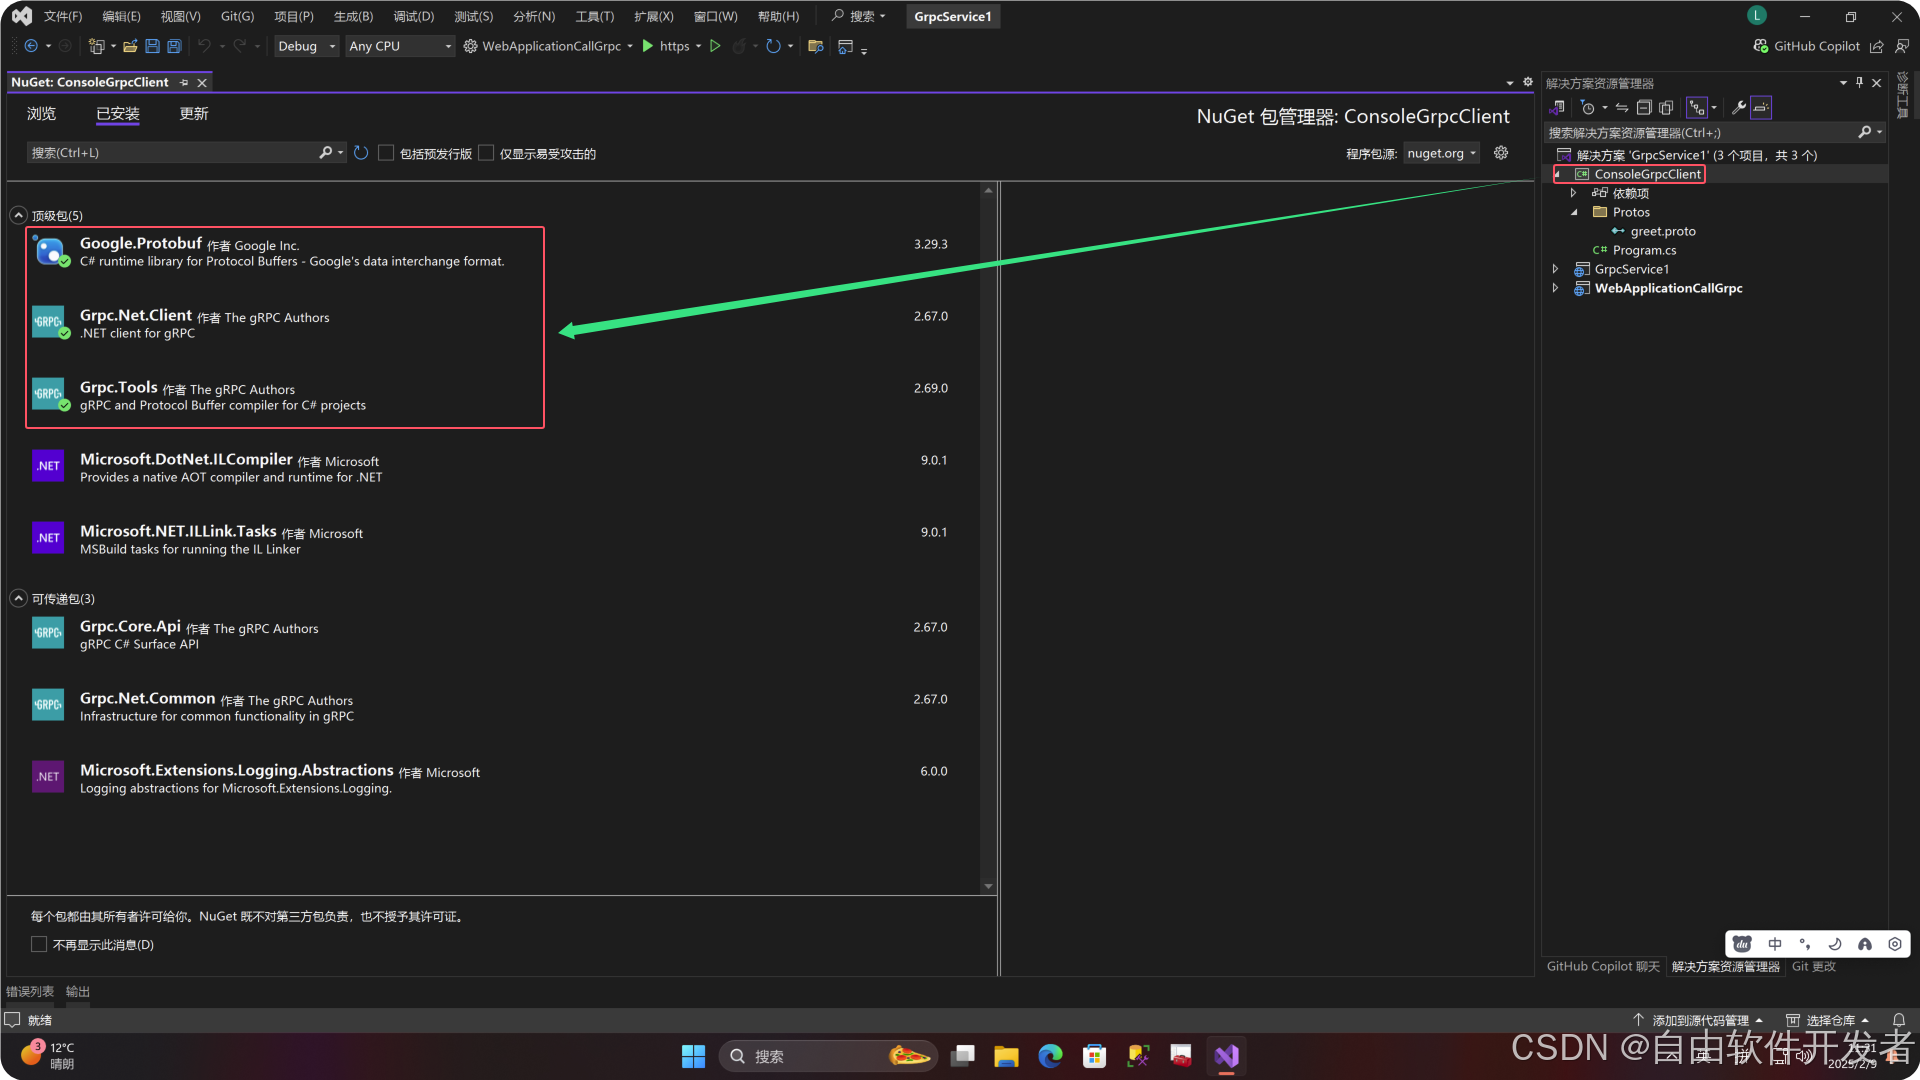Expand the GrpcService1 project node
The image size is (1920, 1080).
pyautogui.click(x=1555, y=269)
